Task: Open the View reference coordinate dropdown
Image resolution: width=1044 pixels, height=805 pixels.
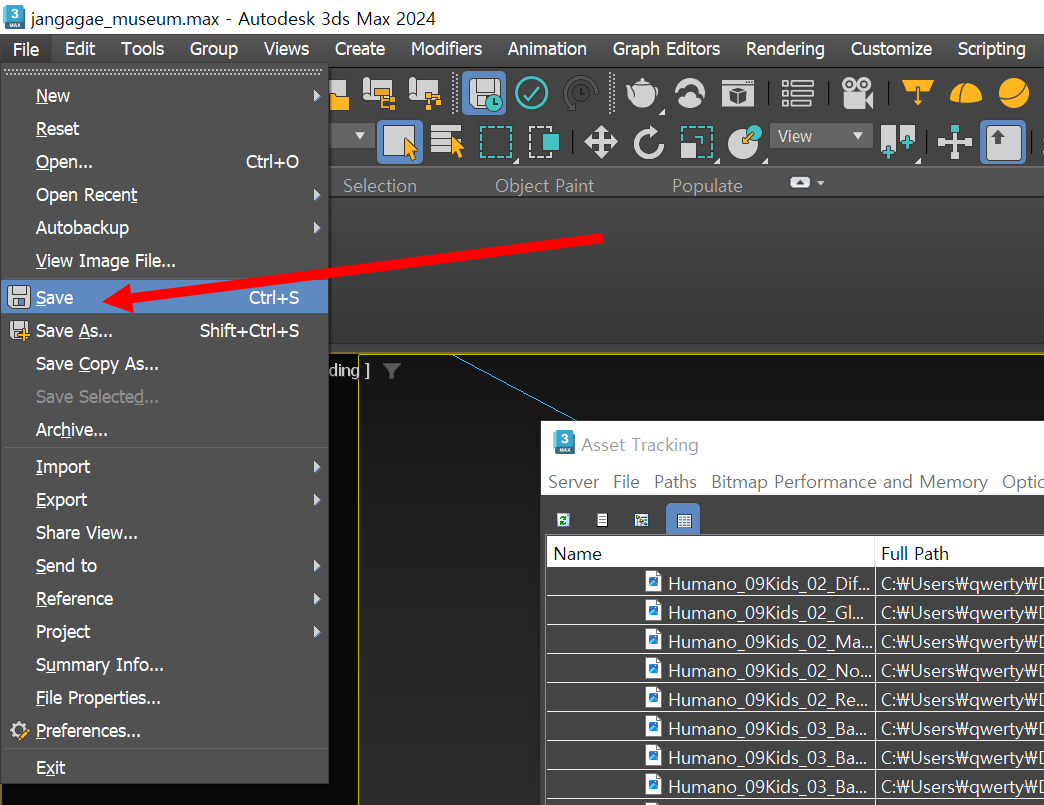Action: click(x=821, y=136)
